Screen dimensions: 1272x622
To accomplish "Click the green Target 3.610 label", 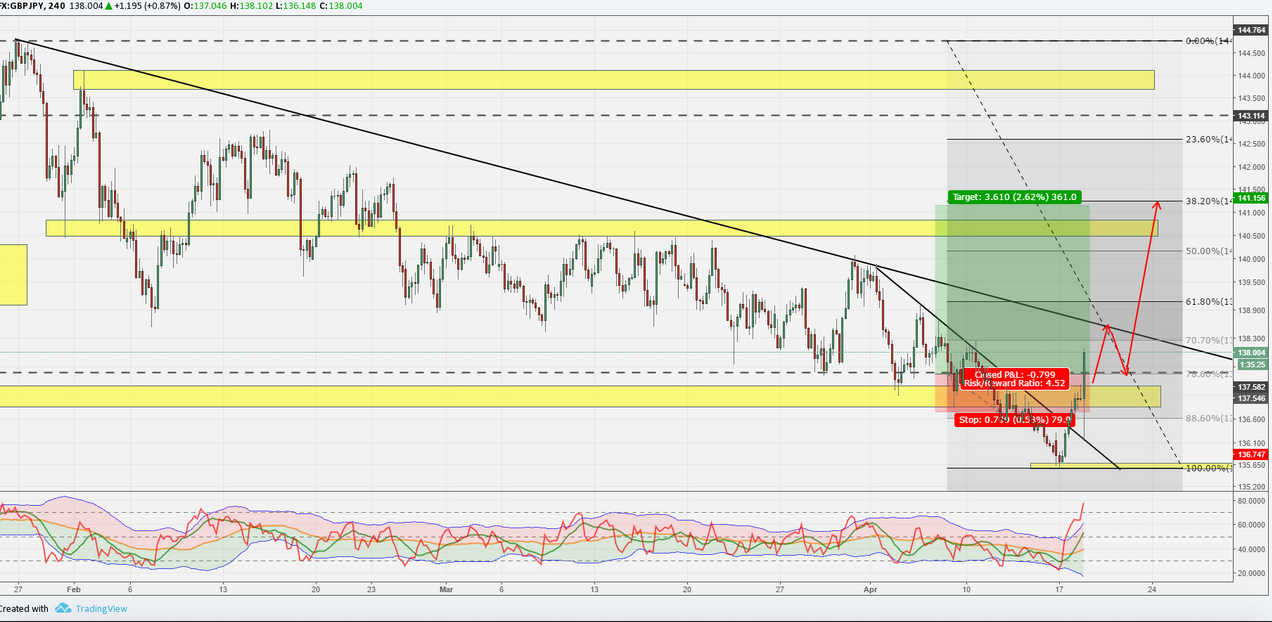I will (x=1011, y=197).
